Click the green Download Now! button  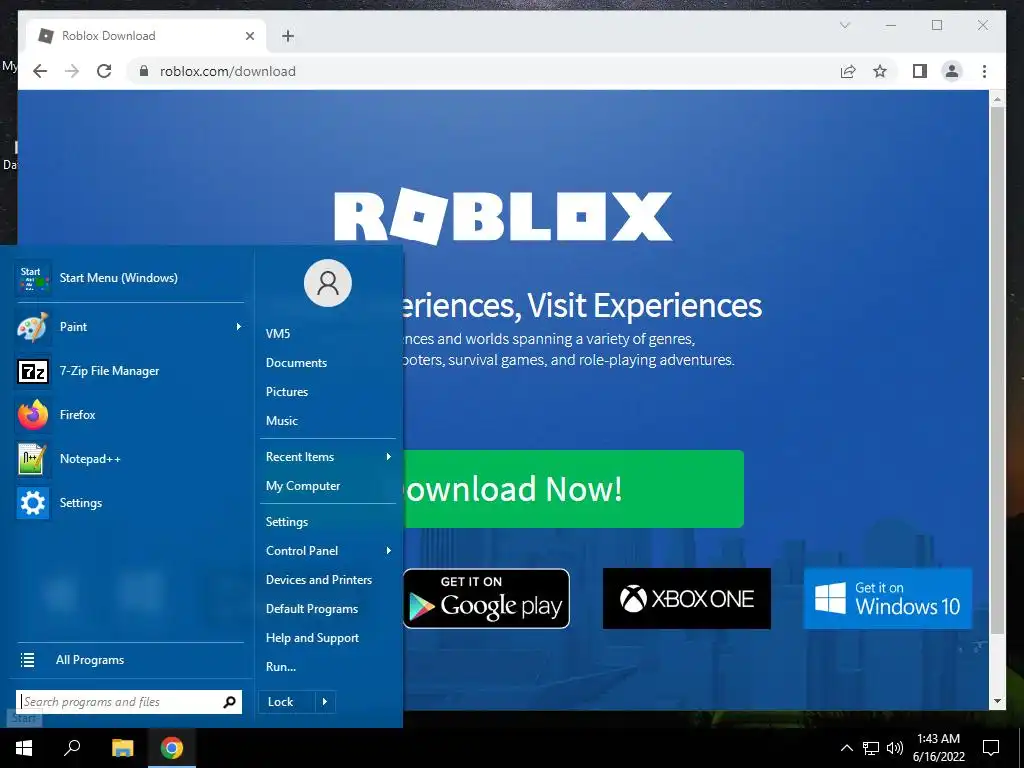(573, 488)
